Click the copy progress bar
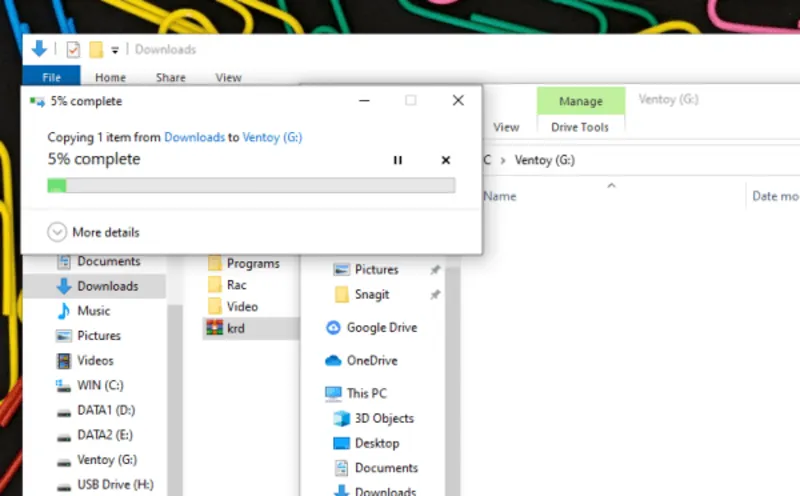The height and width of the screenshot is (496, 800). [251, 185]
